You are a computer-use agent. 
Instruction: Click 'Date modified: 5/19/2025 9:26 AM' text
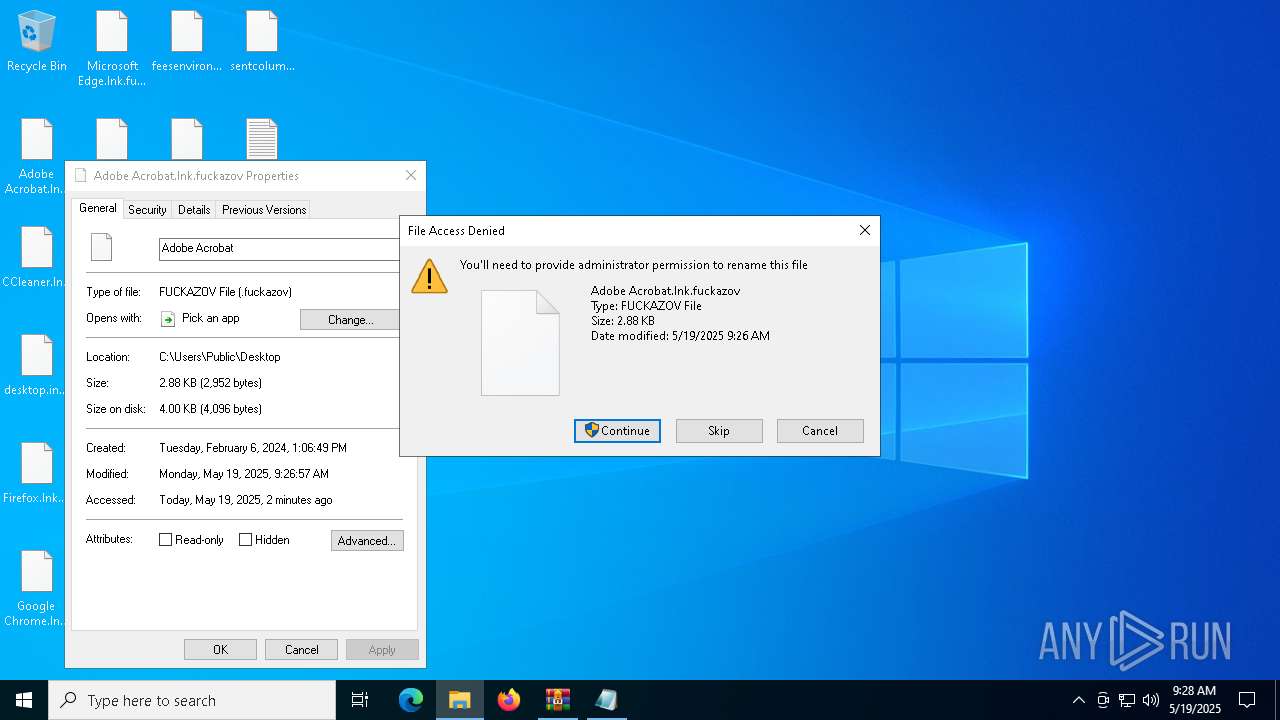click(680, 336)
